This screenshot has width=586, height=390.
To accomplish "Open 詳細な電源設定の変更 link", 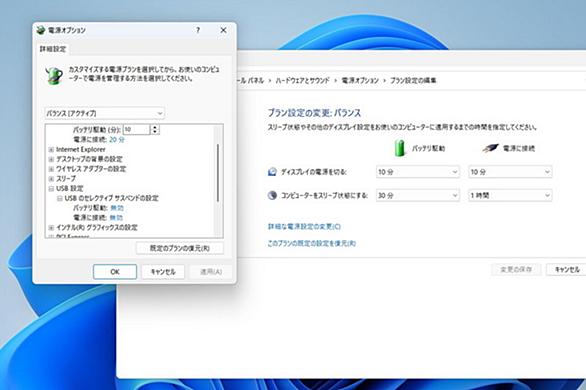I will [304, 226].
